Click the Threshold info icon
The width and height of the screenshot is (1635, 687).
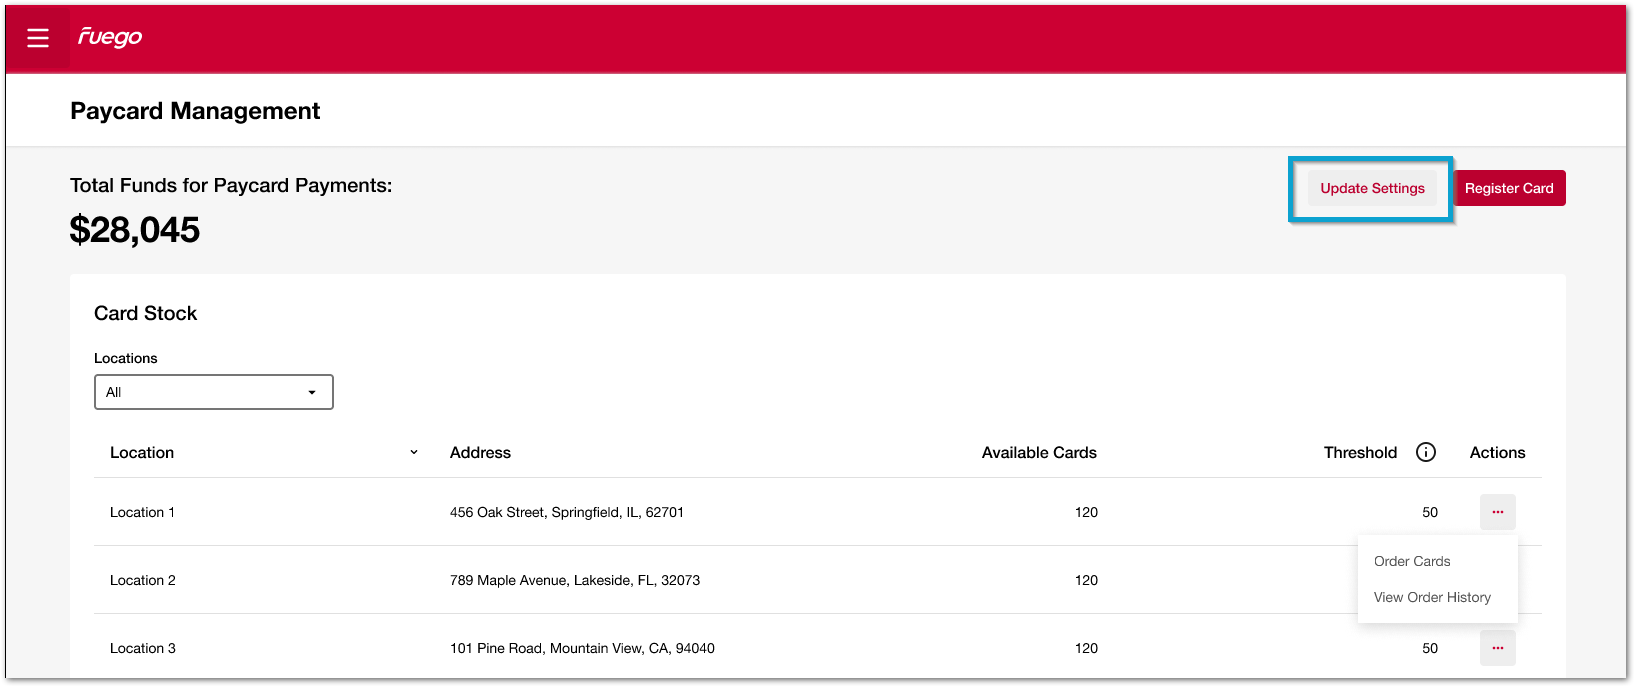(x=1426, y=452)
